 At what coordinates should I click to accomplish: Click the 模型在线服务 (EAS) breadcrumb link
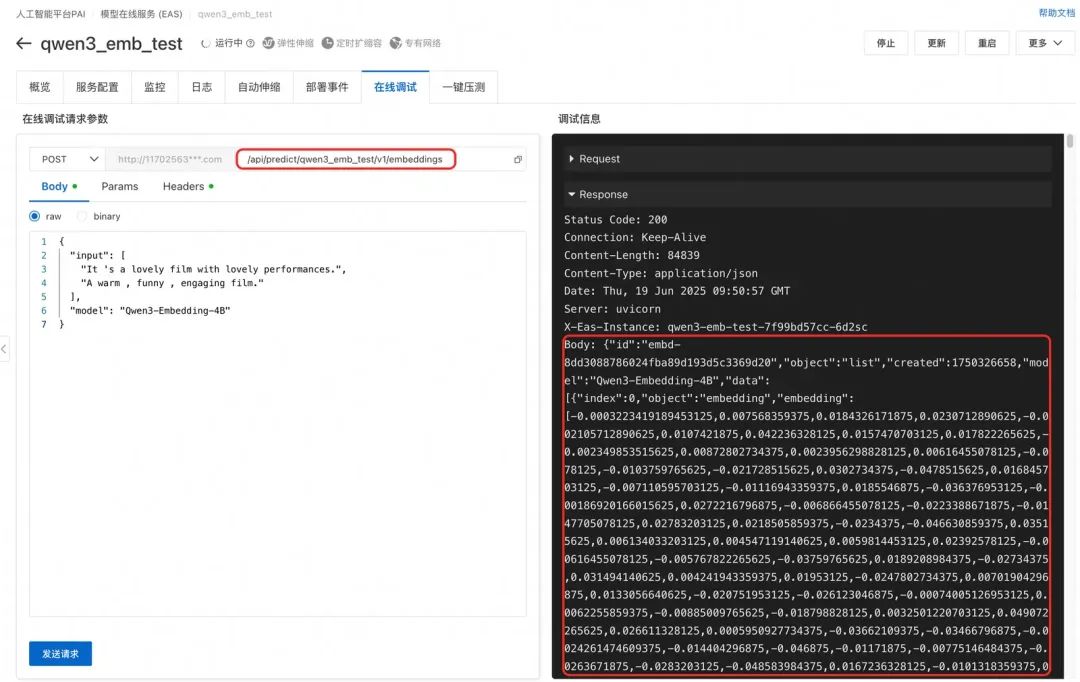click(x=139, y=14)
